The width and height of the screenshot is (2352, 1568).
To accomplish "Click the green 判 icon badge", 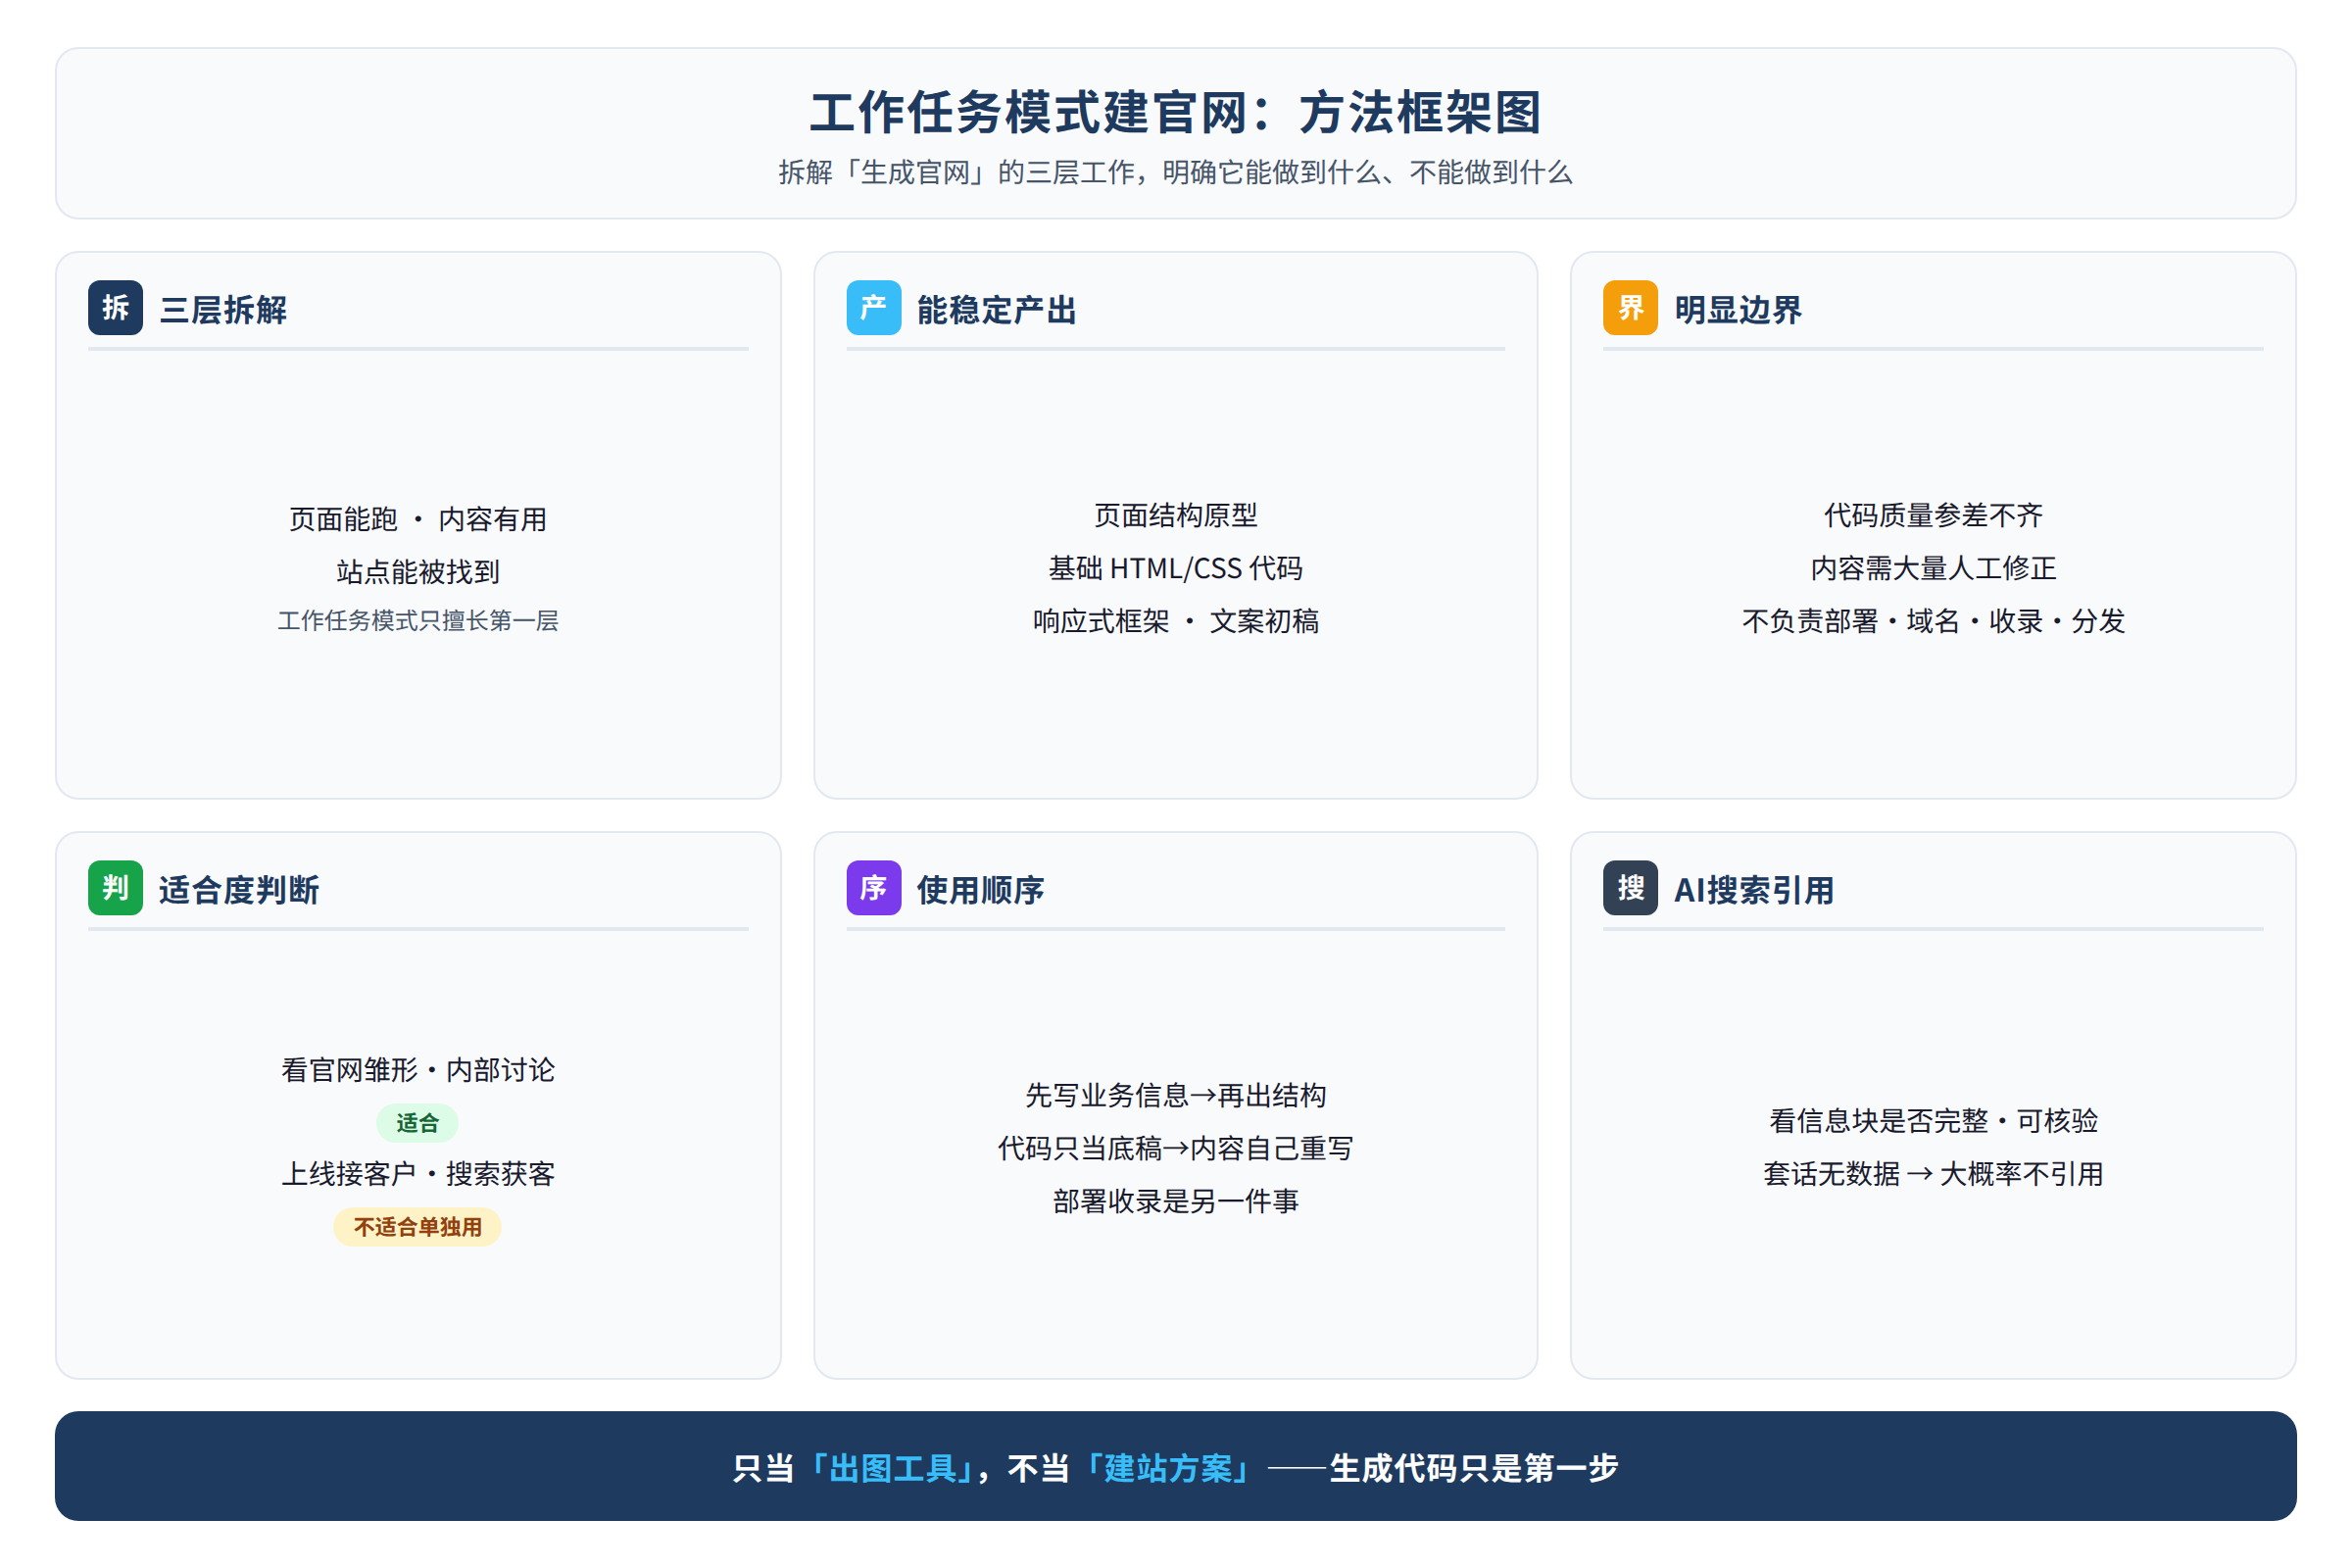I will pyautogui.click(x=115, y=888).
